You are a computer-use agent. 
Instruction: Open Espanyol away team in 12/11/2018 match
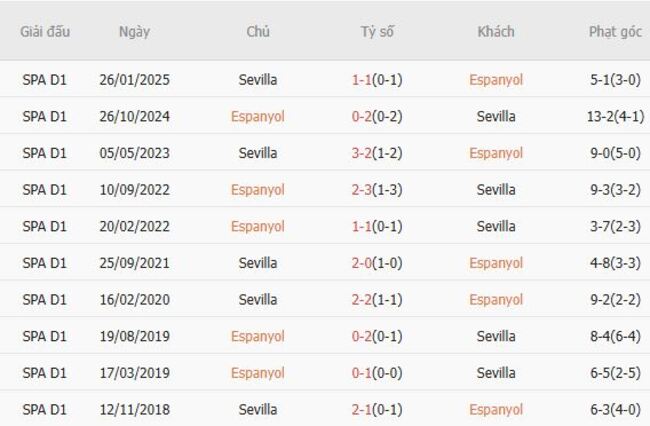click(496, 410)
